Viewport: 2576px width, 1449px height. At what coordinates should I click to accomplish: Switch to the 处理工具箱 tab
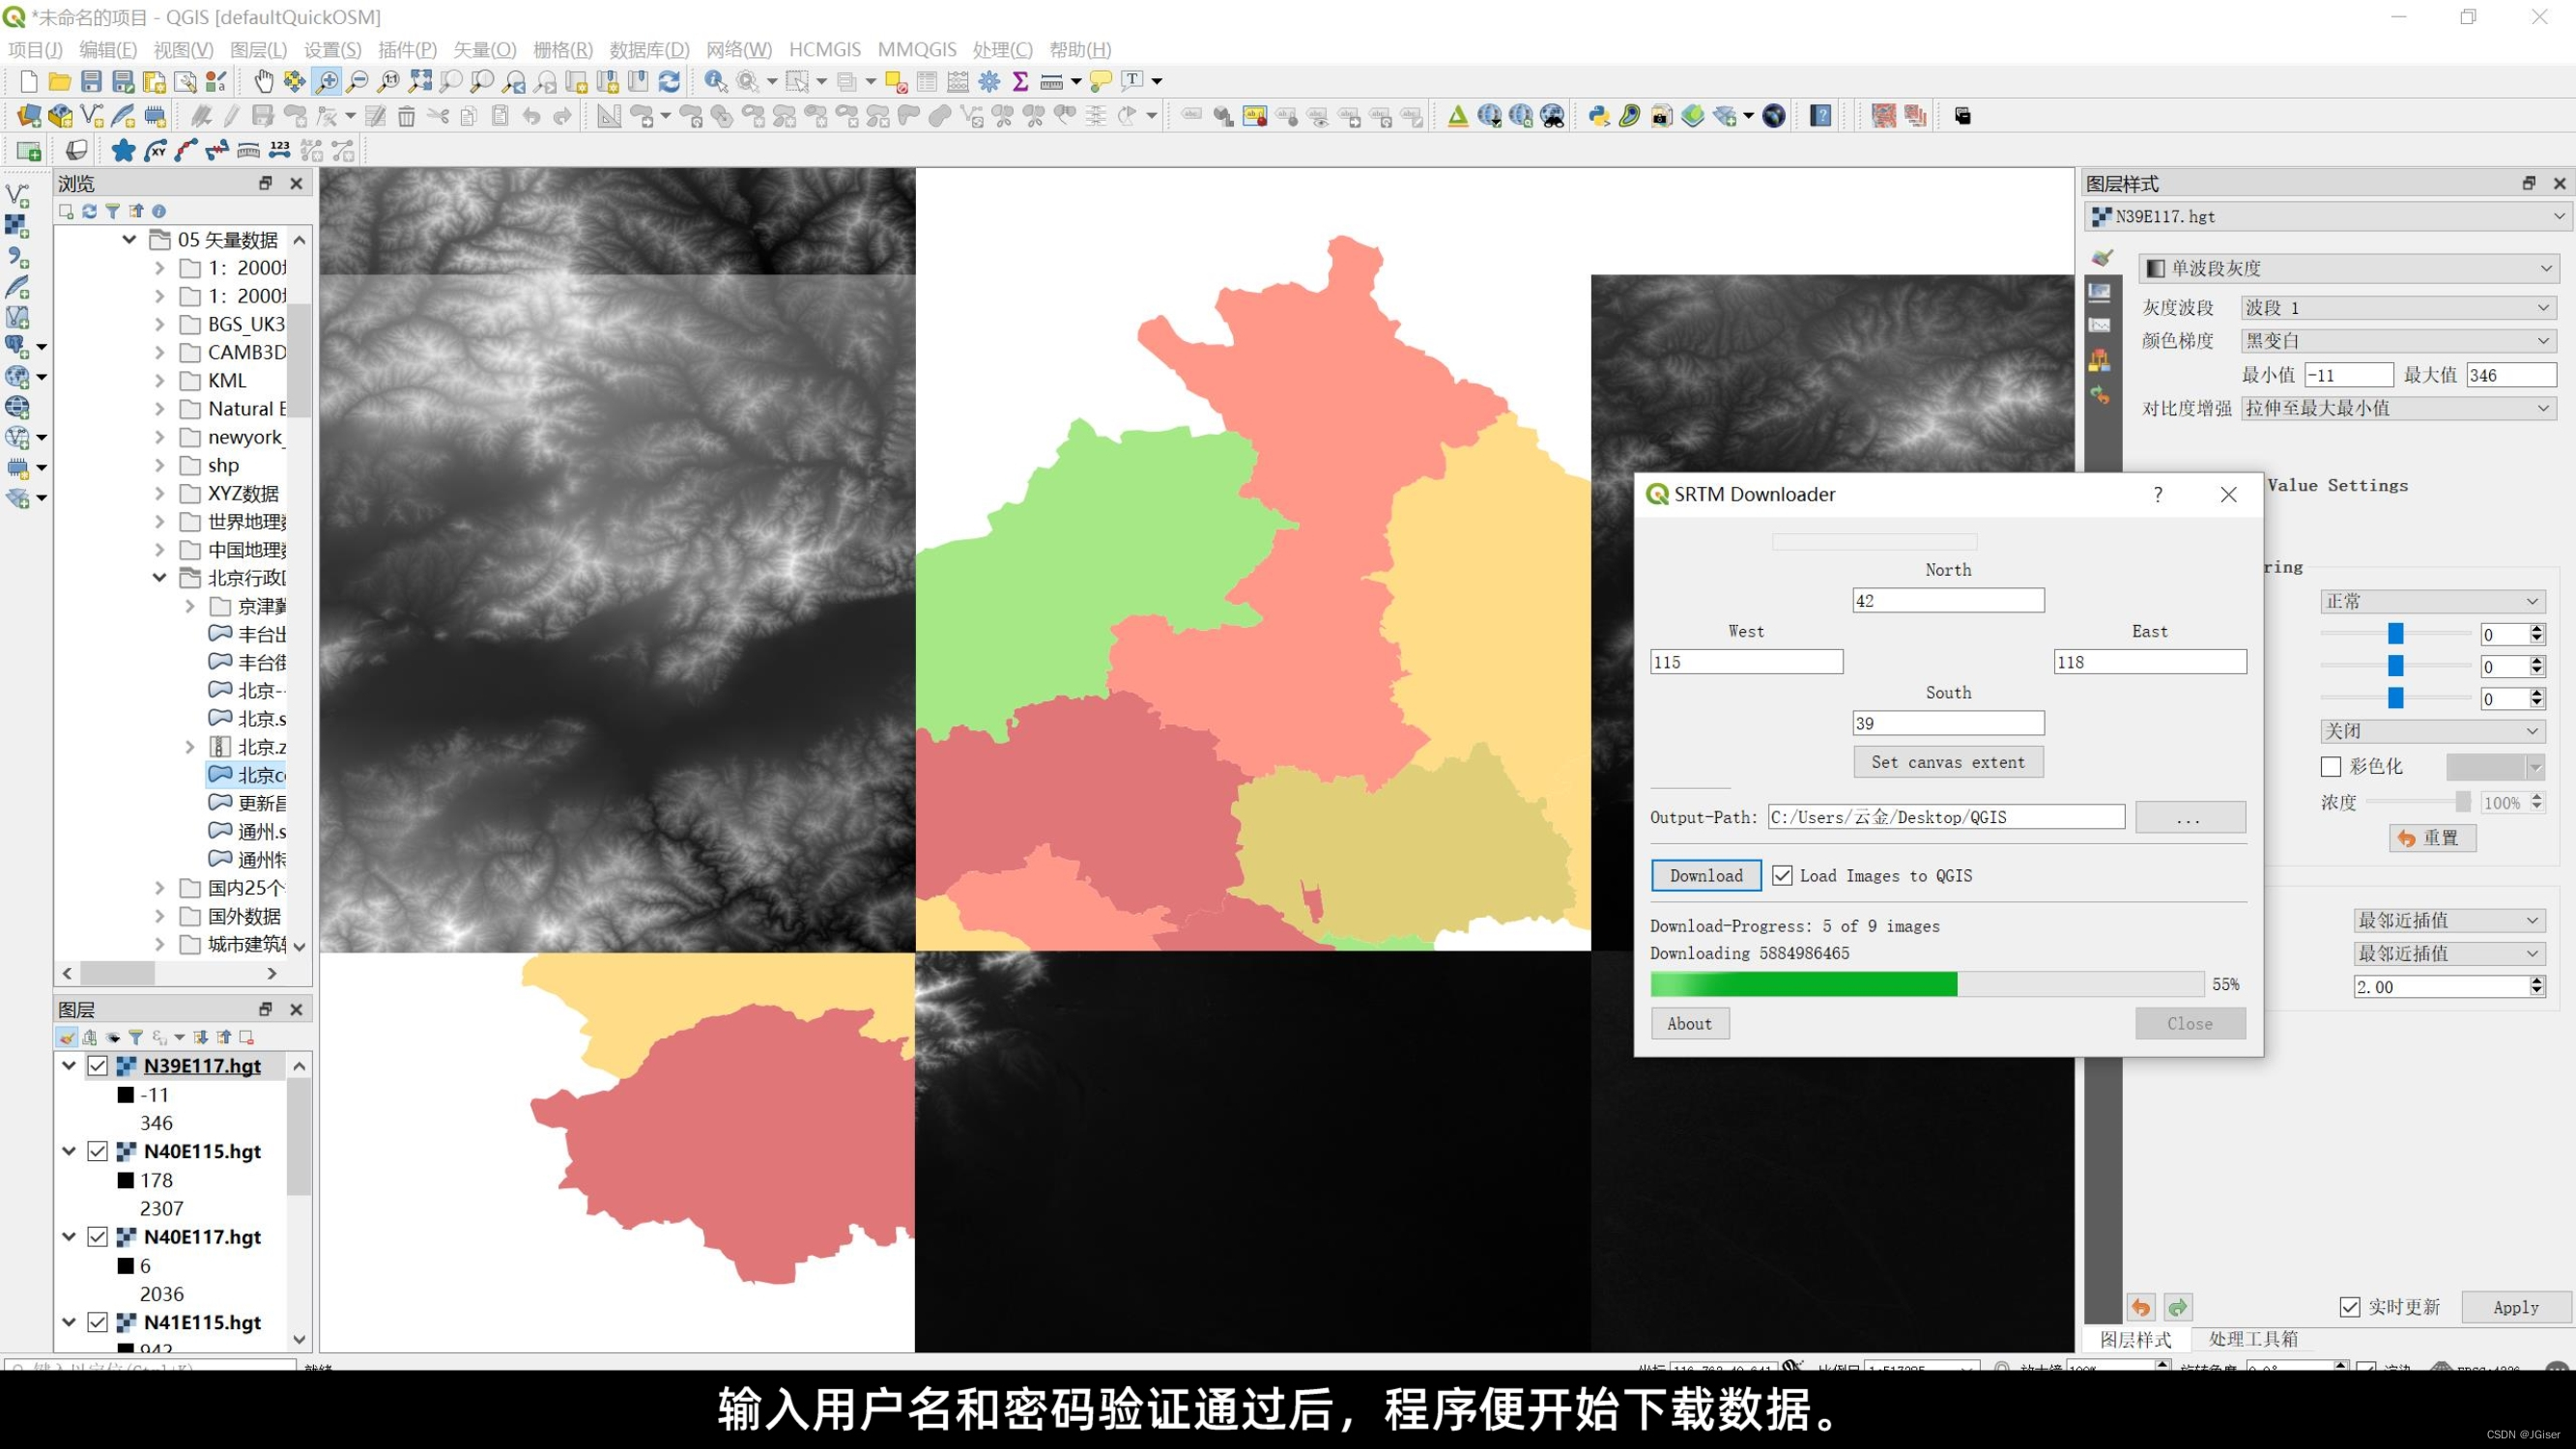pos(2253,1339)
